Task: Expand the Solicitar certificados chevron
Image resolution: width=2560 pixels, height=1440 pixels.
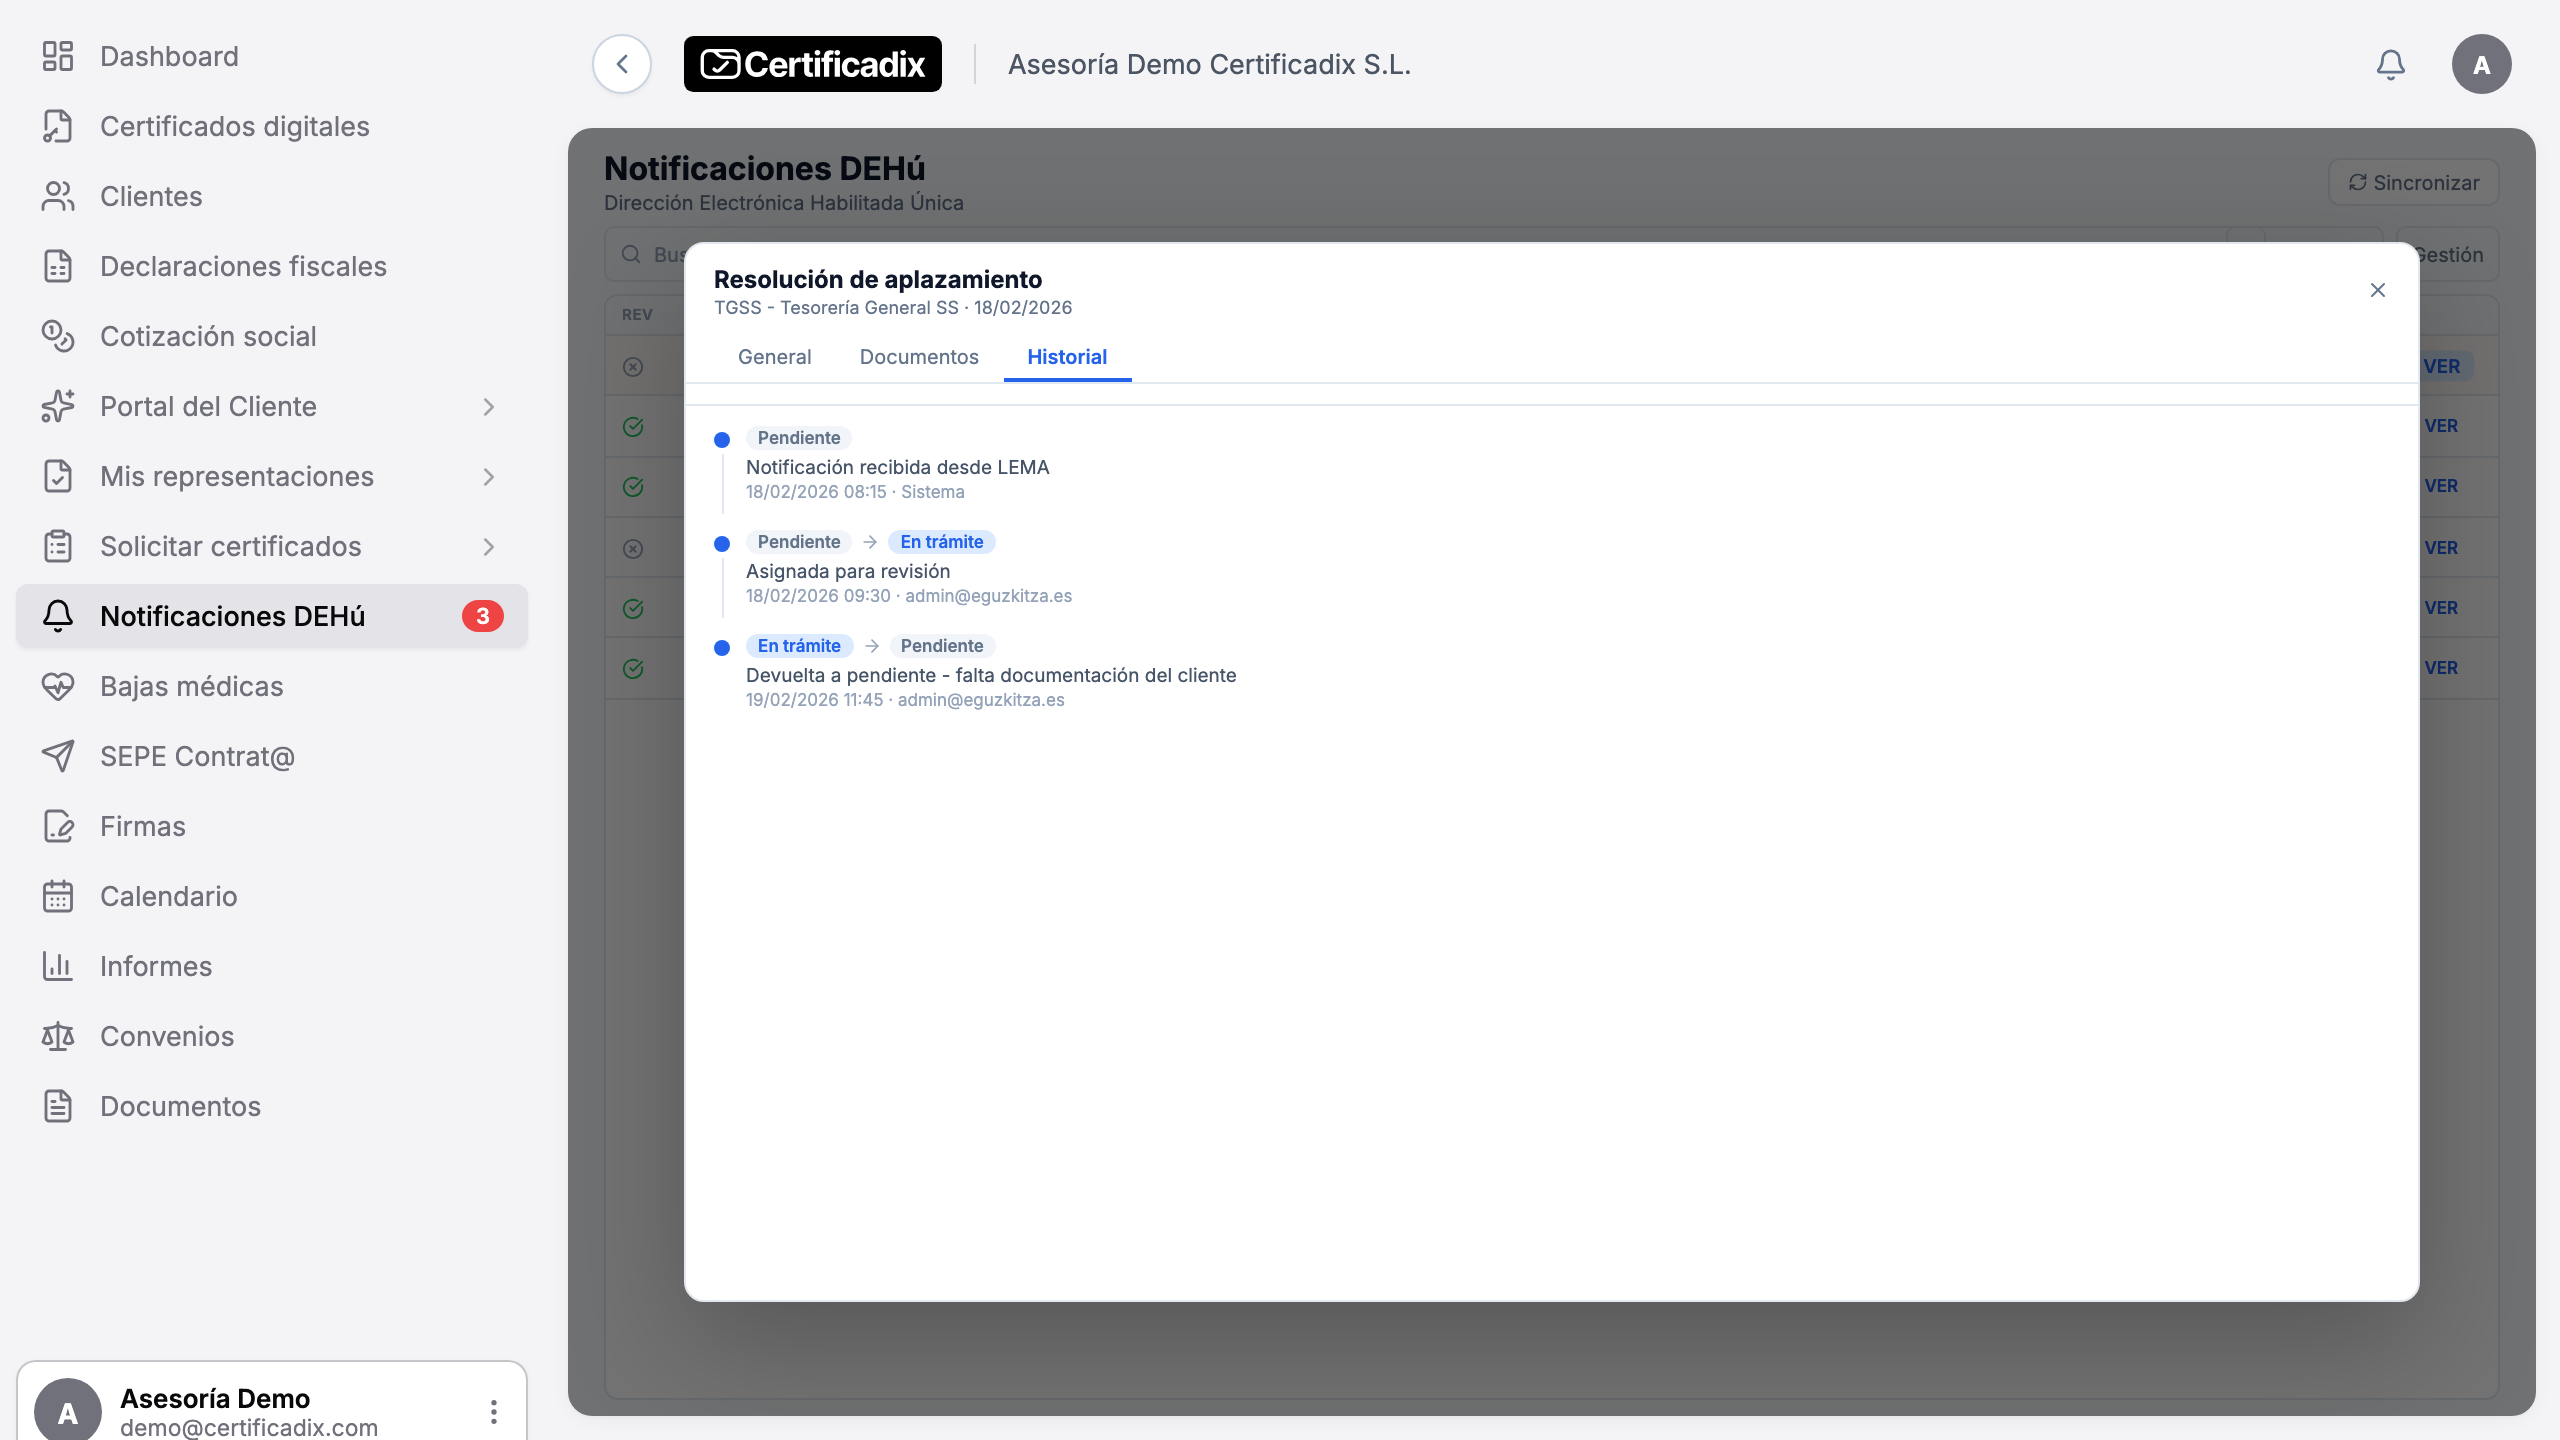Action: point(489,547)
